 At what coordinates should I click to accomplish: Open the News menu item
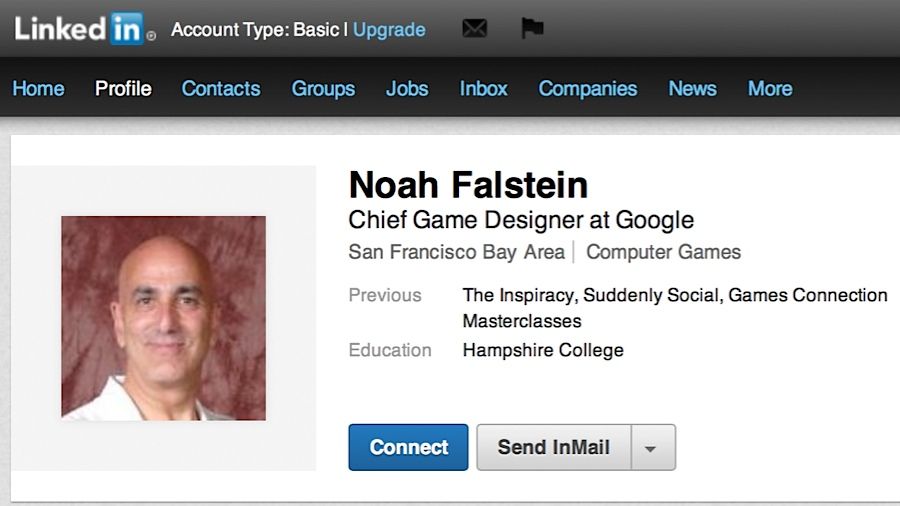coord(692,88)
